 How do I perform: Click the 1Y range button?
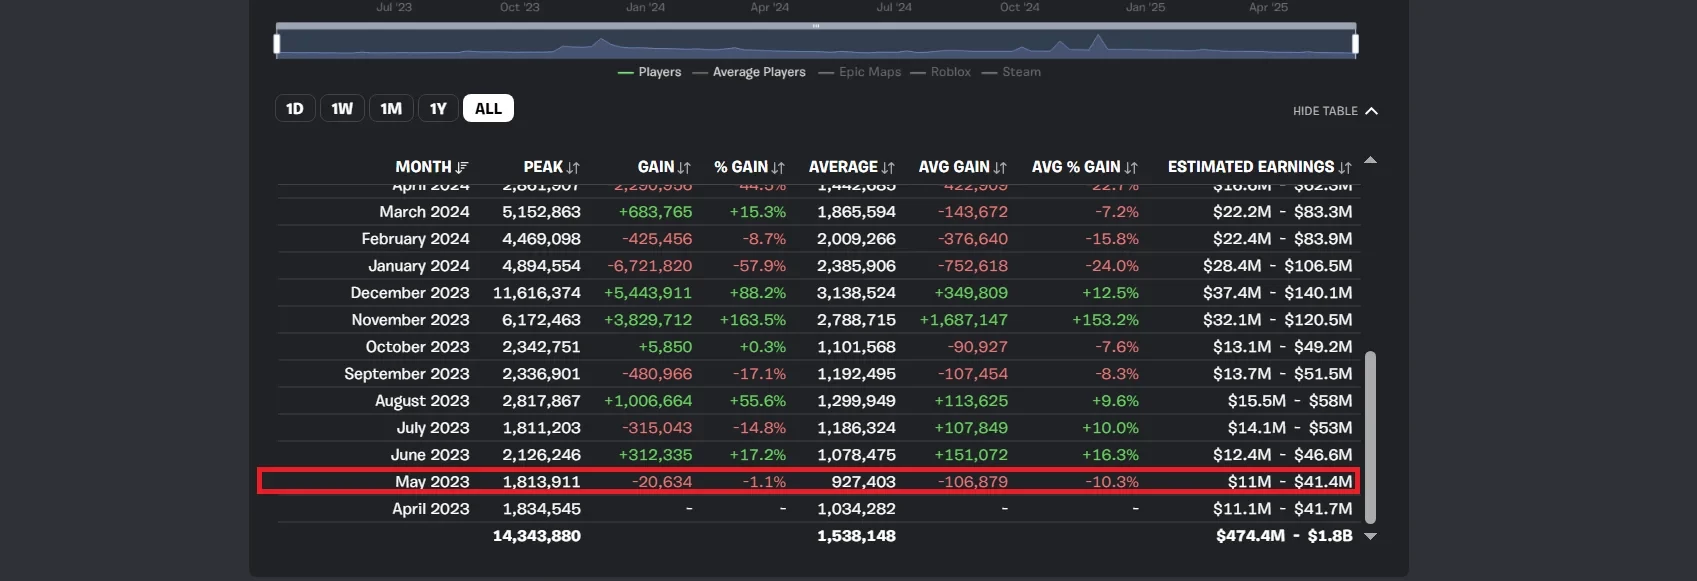[438, 109]
